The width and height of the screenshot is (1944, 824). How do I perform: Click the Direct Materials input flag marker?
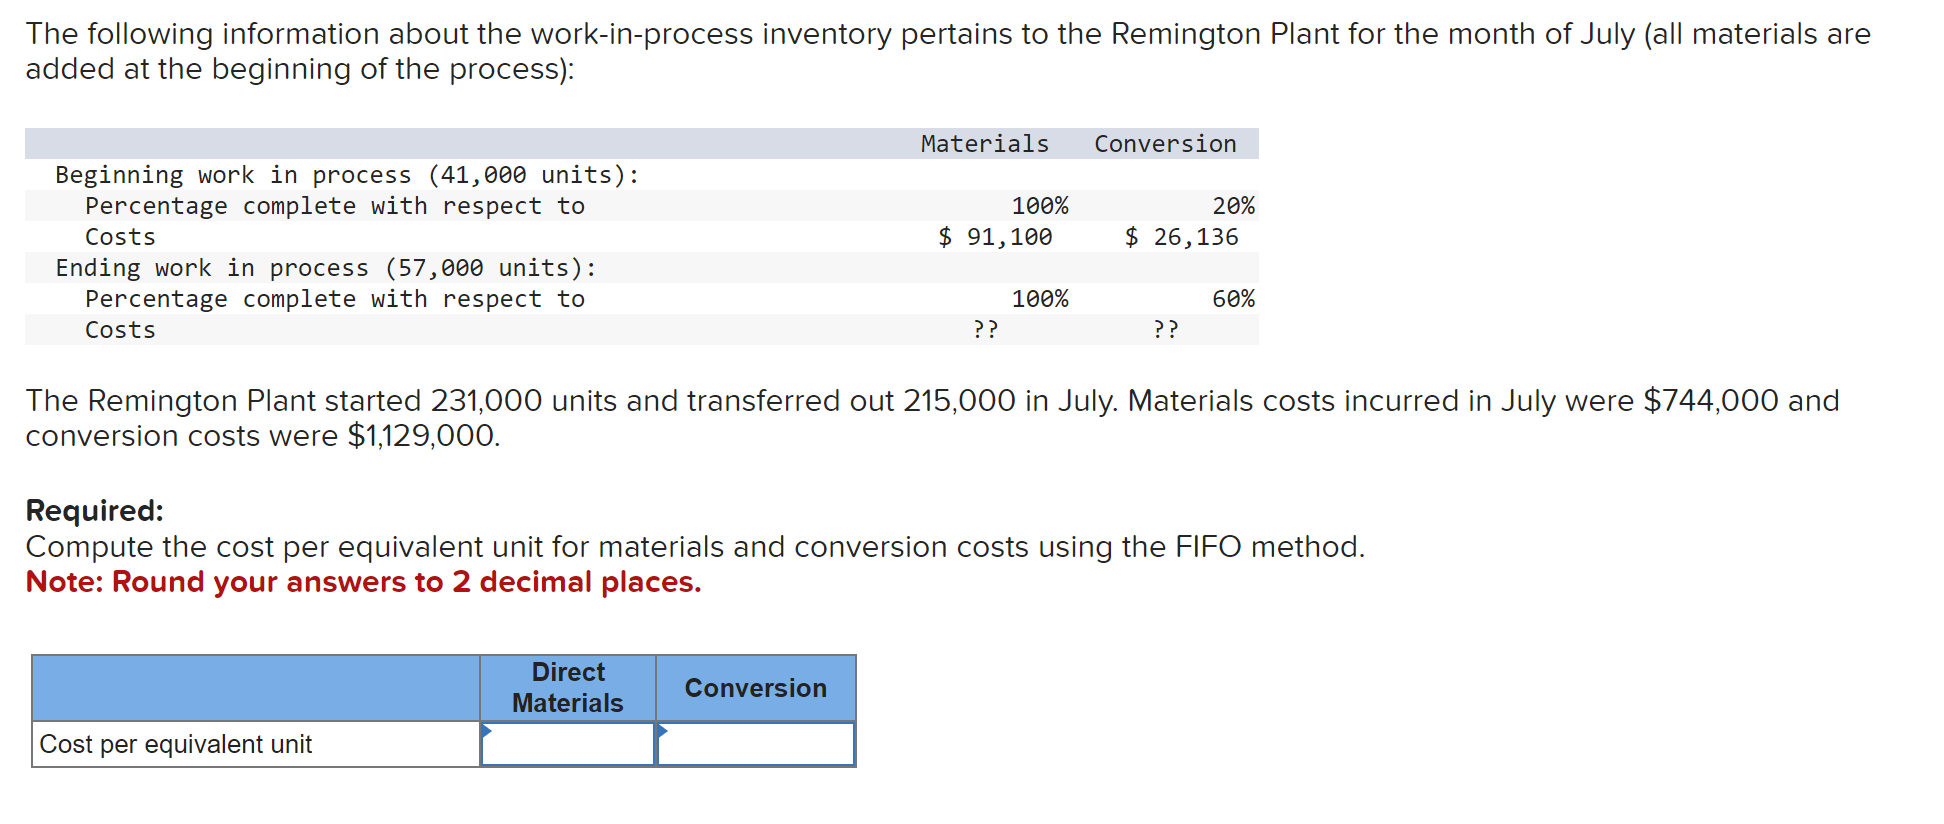(488, 731)
